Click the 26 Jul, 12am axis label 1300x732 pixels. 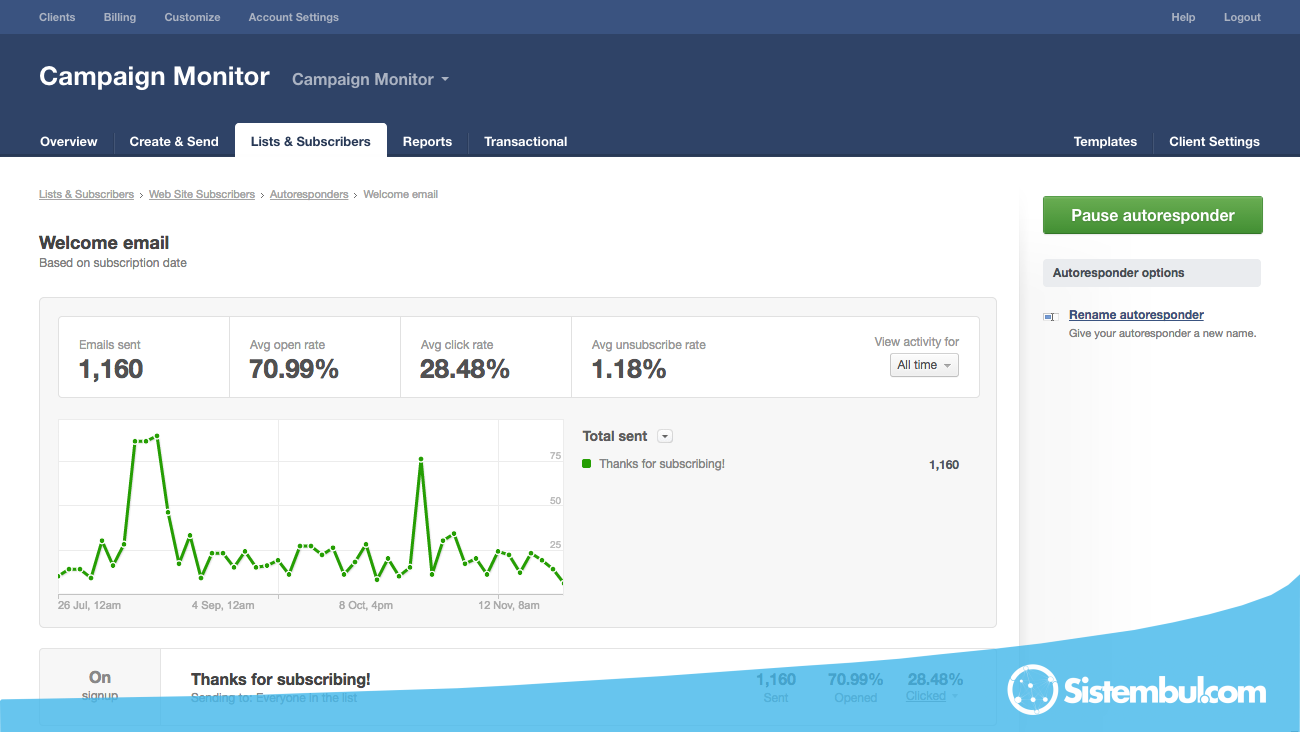coord(89,605)
